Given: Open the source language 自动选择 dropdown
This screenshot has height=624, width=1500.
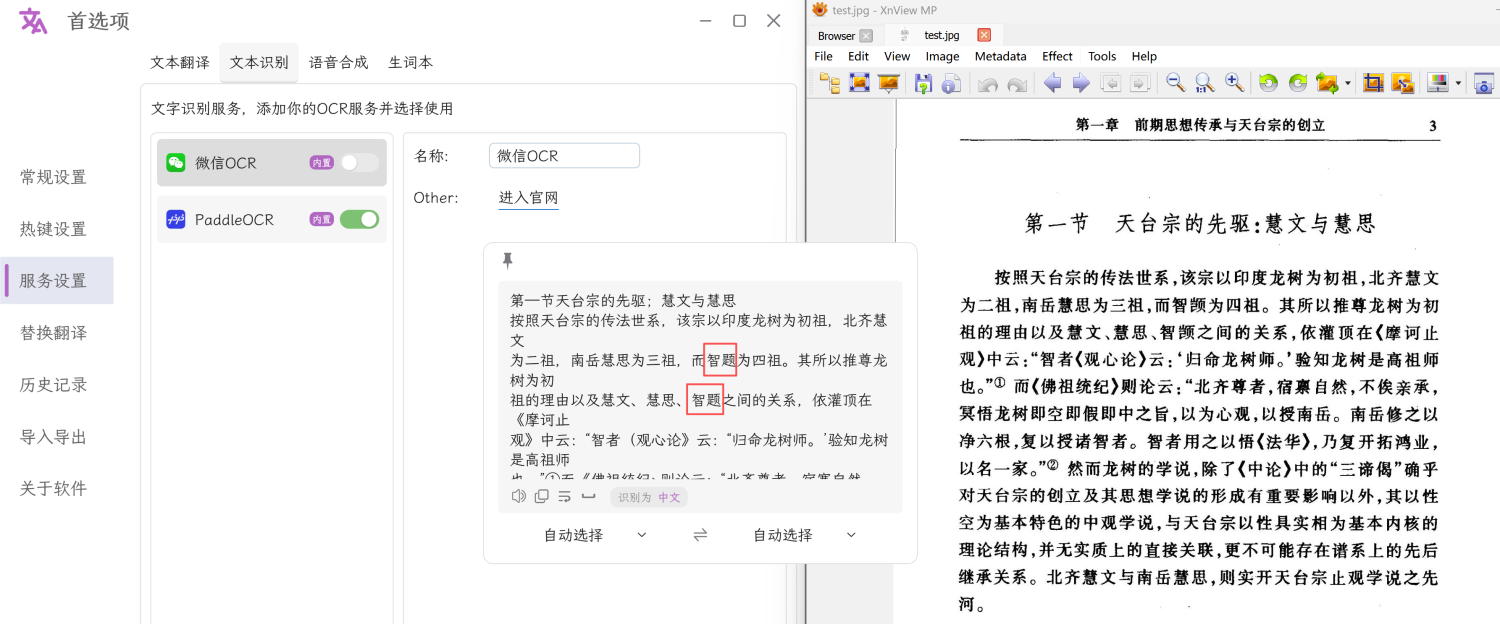Looking at the screenshot, I should pyautogui.click(x=596, y=535).
